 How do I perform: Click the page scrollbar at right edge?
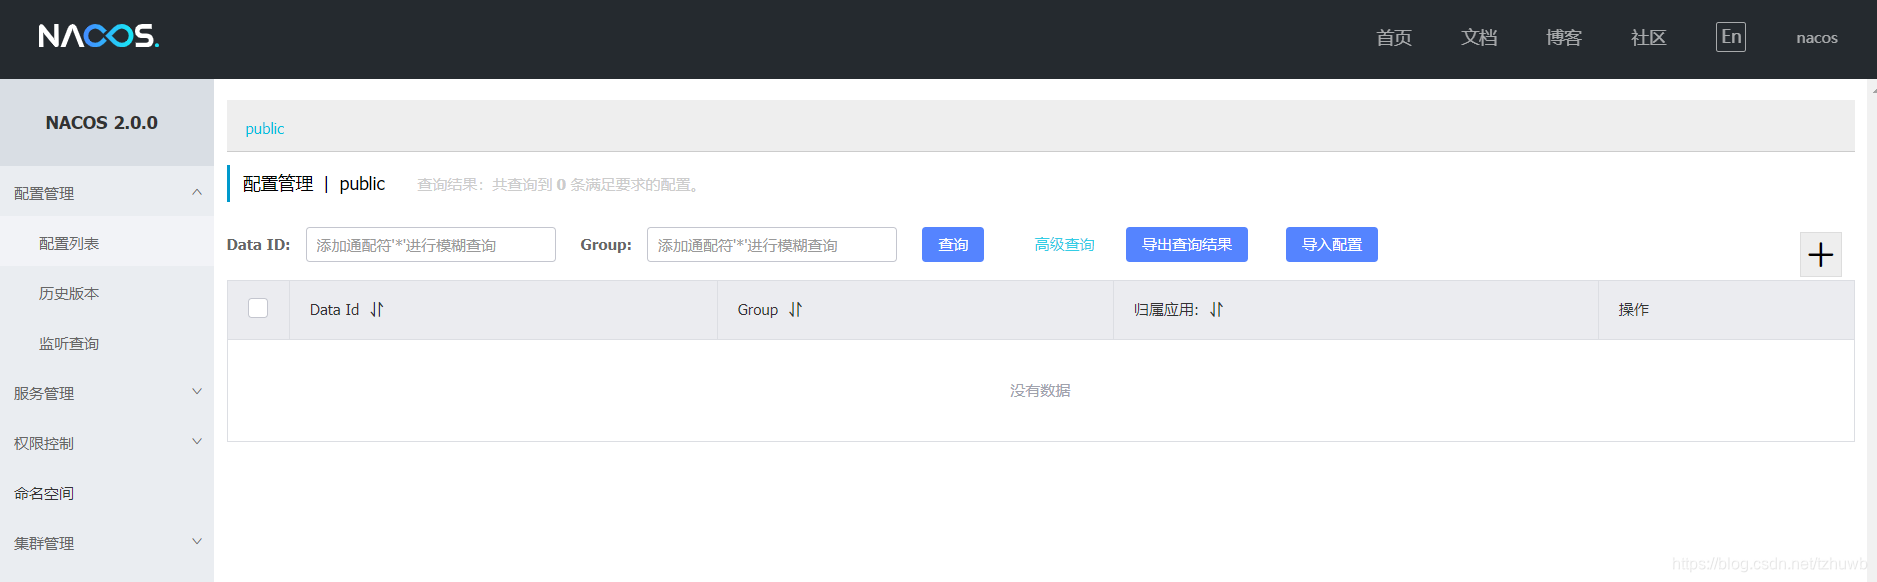click(1872, 330)
